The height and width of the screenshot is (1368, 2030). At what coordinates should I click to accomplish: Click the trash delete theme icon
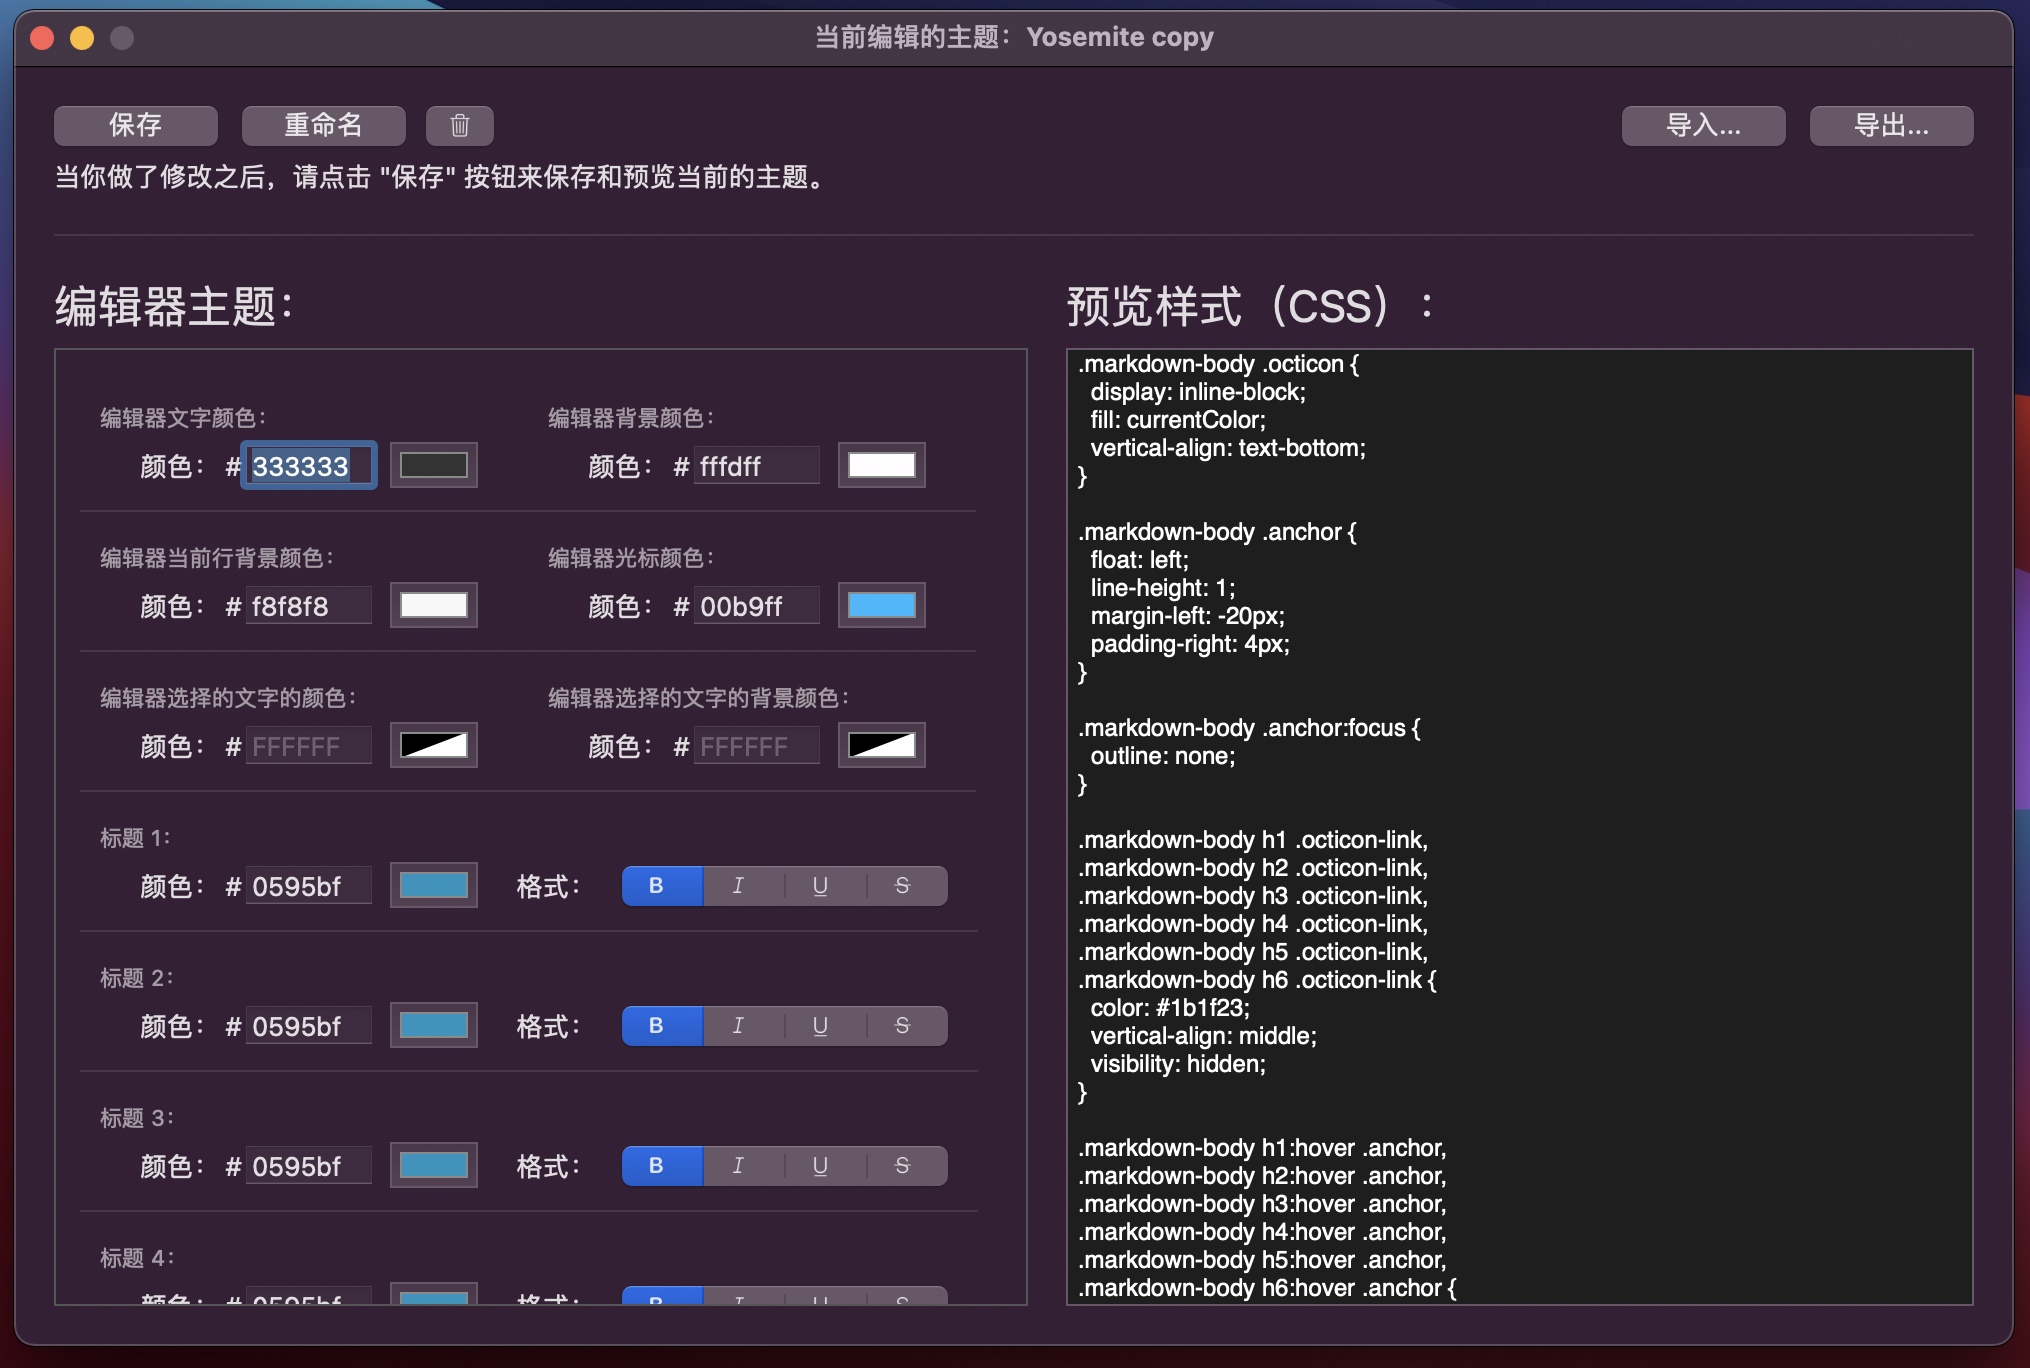[x=459, y=126]
